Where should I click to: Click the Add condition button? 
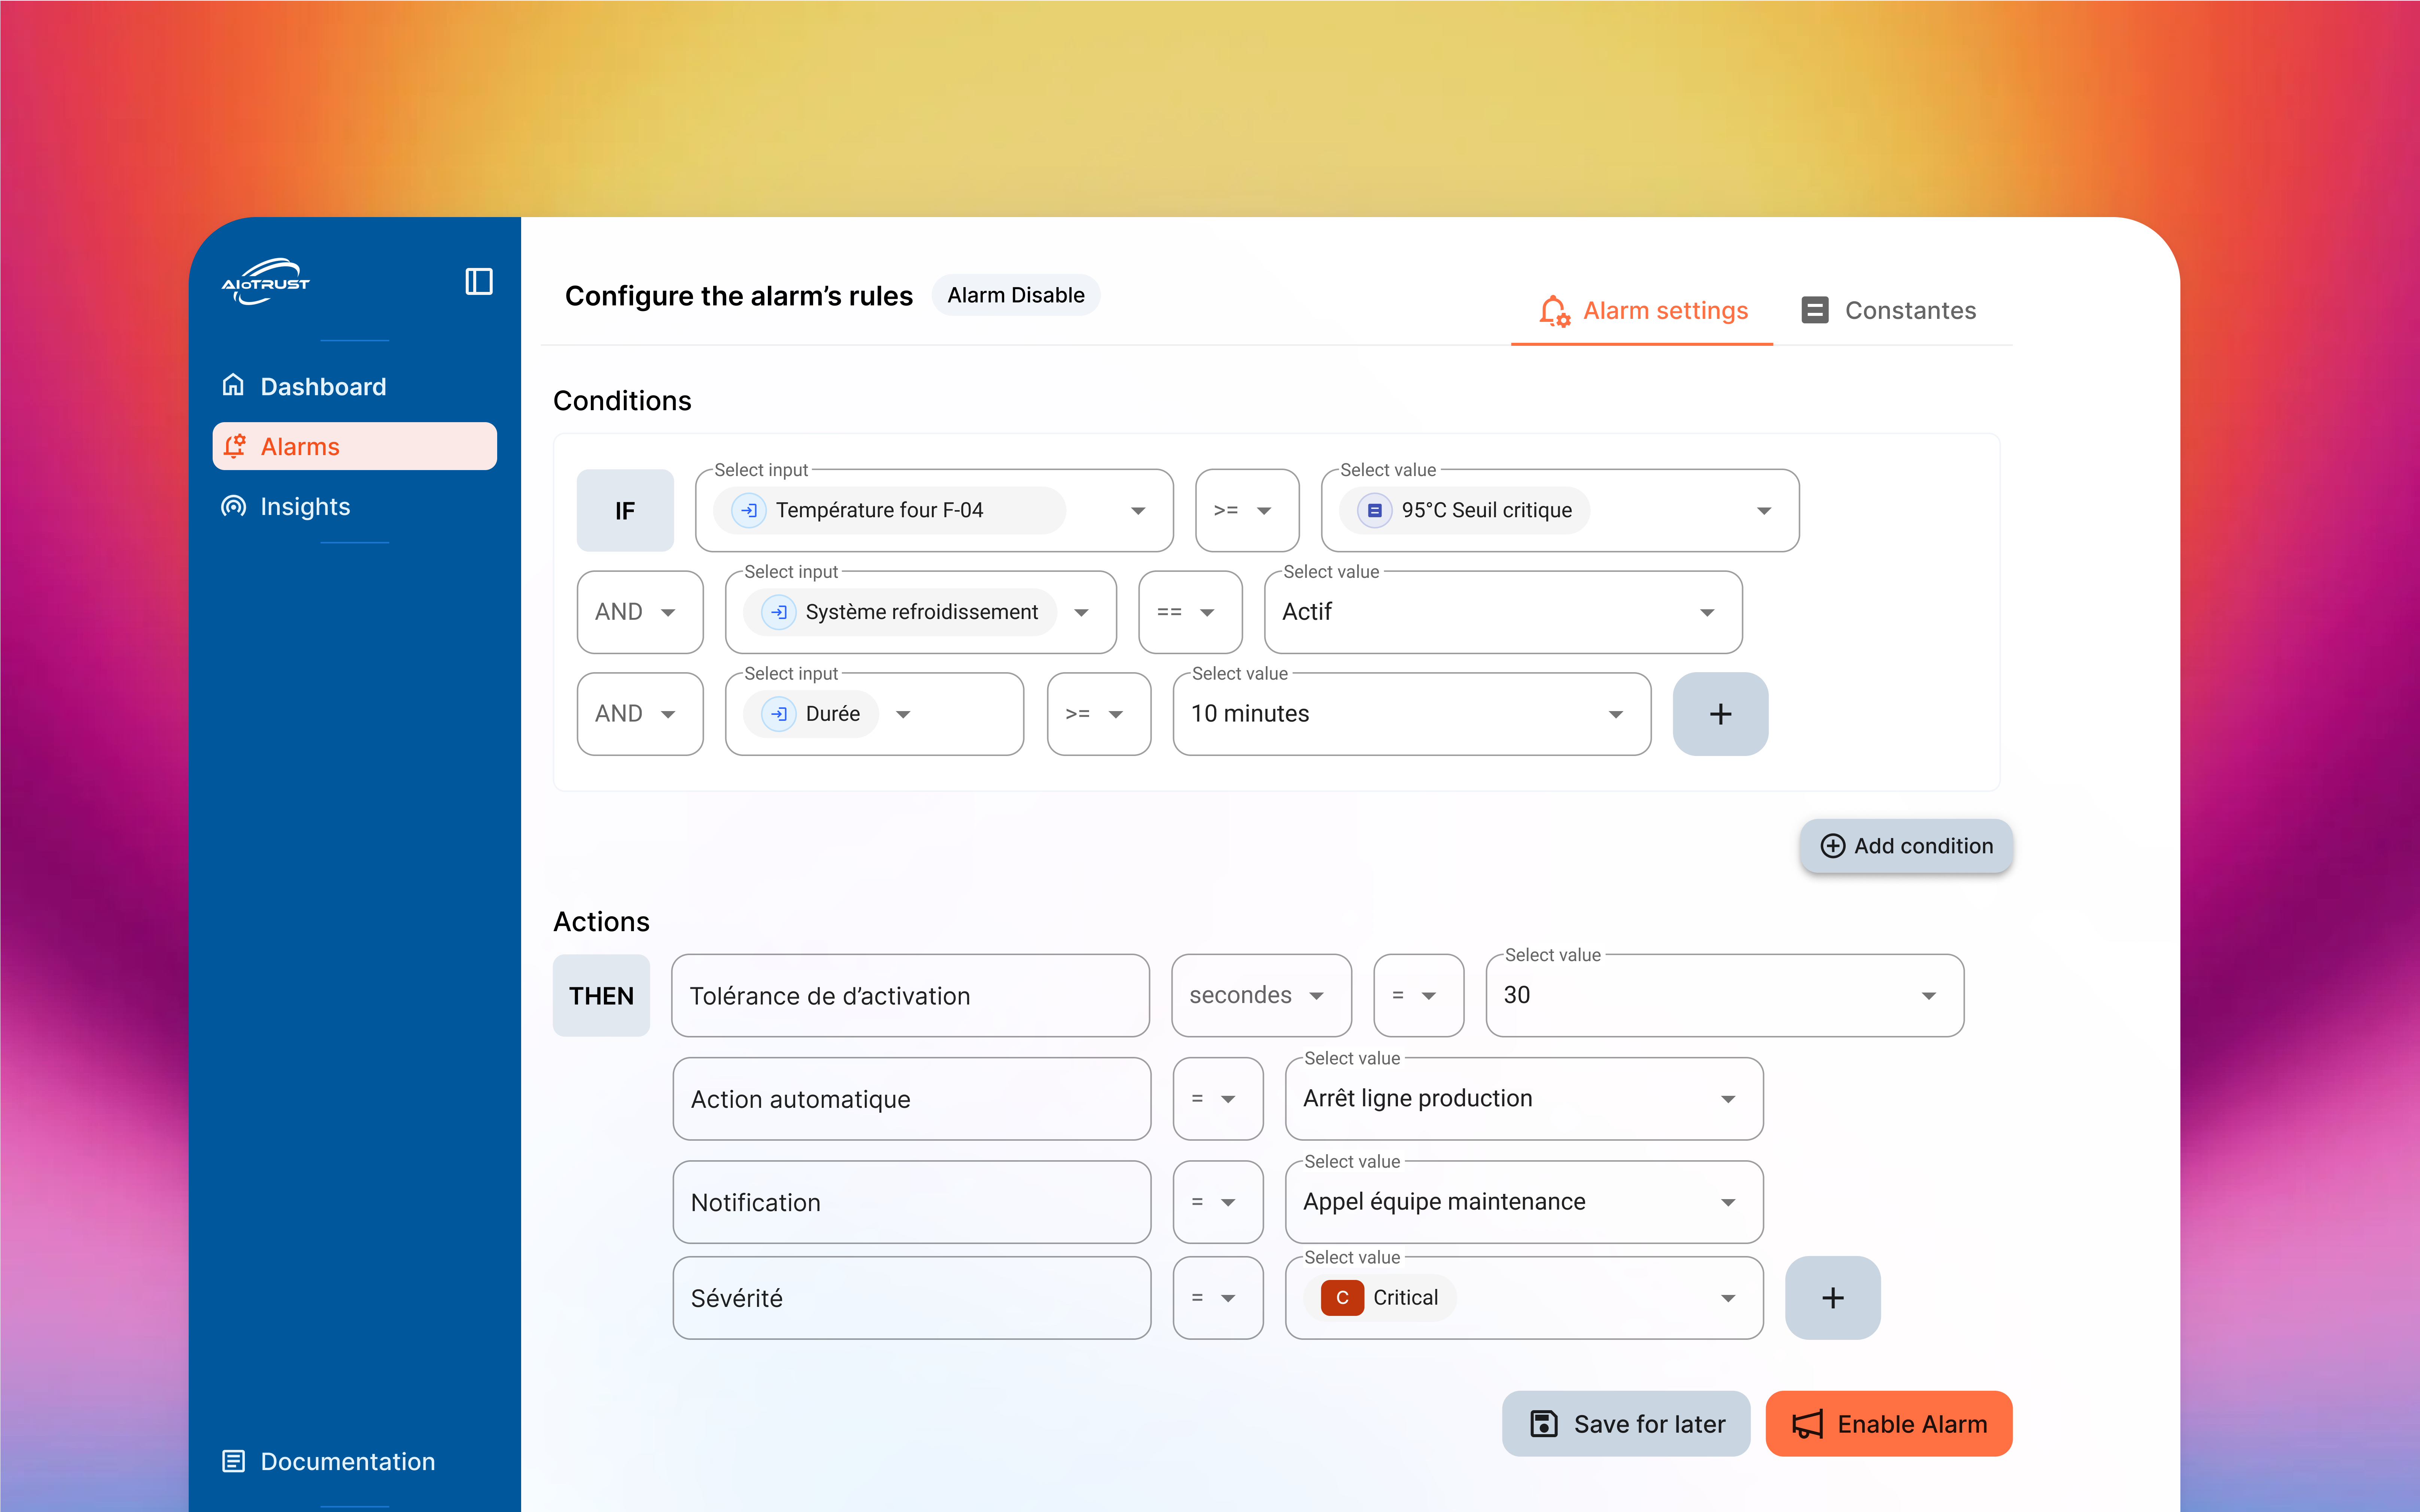(1905, 845)
